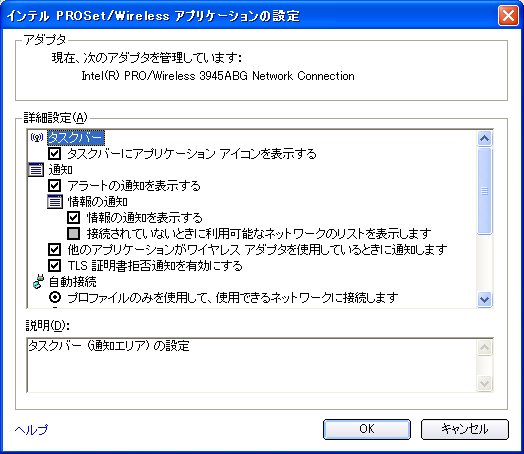The height and width of the screenshot is (454, 524).
Task: Click the キャンセル button
Action: pos(465,429)
